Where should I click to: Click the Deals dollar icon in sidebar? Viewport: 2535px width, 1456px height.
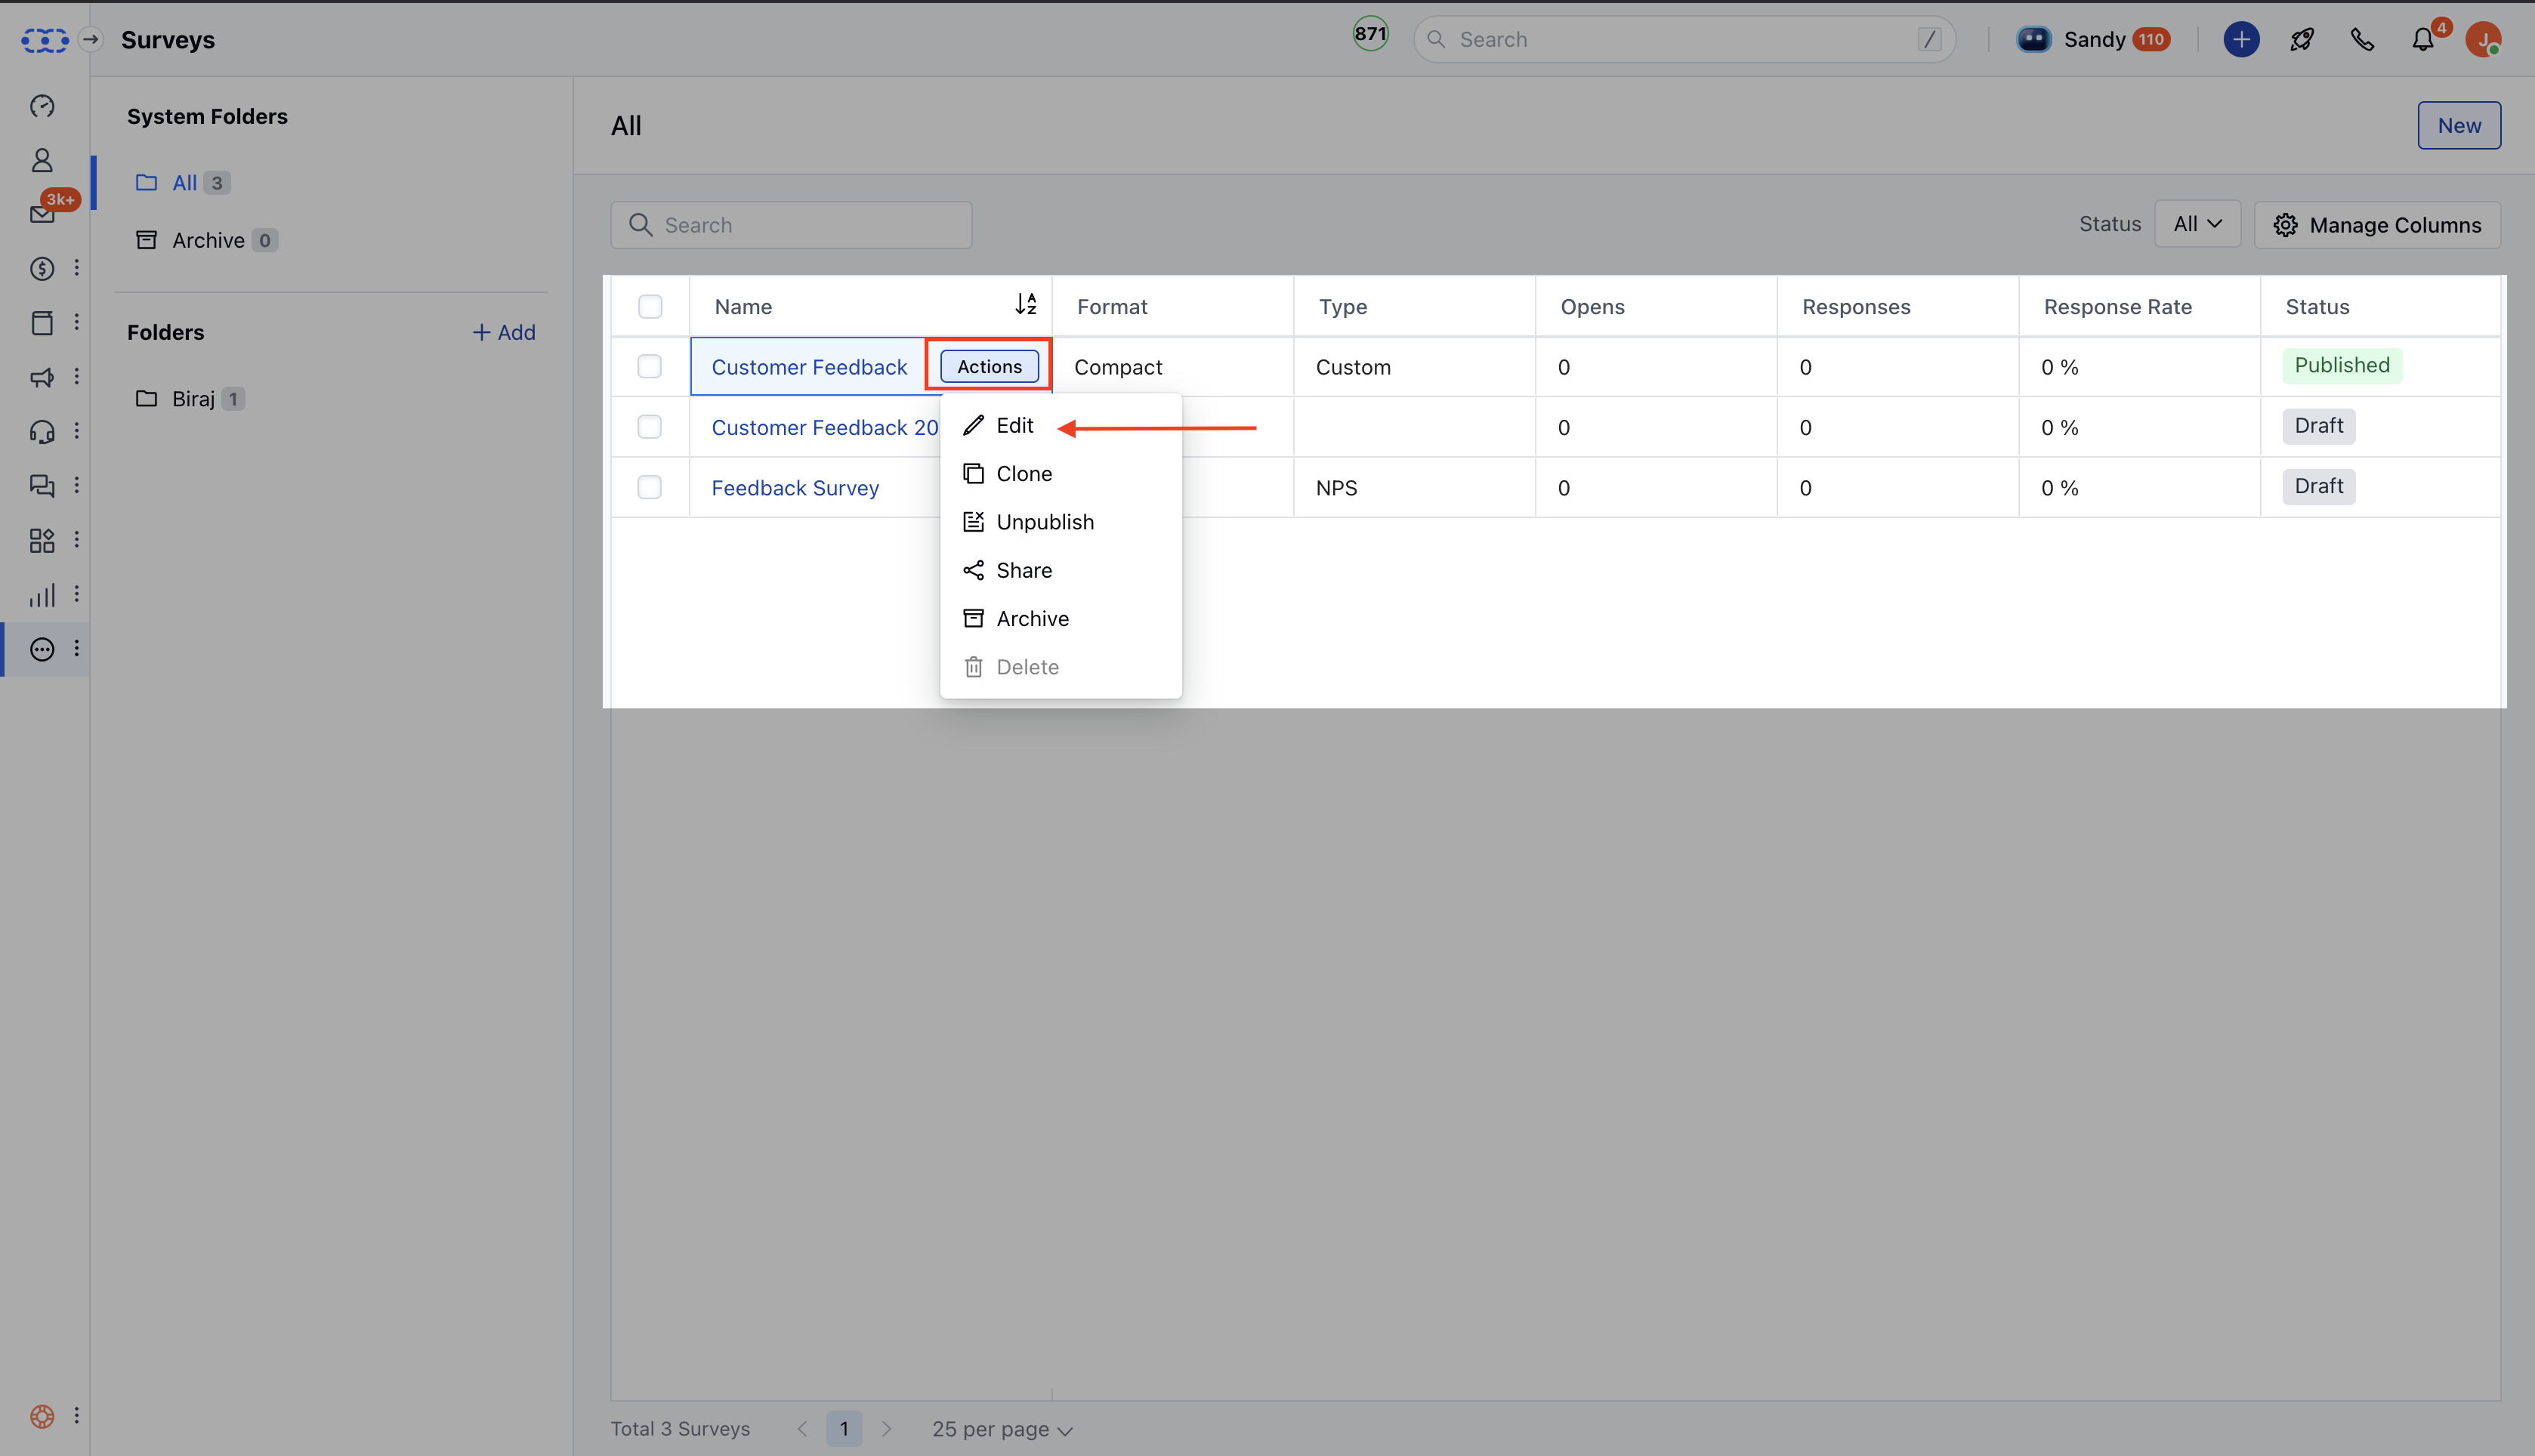coord(42,268)
